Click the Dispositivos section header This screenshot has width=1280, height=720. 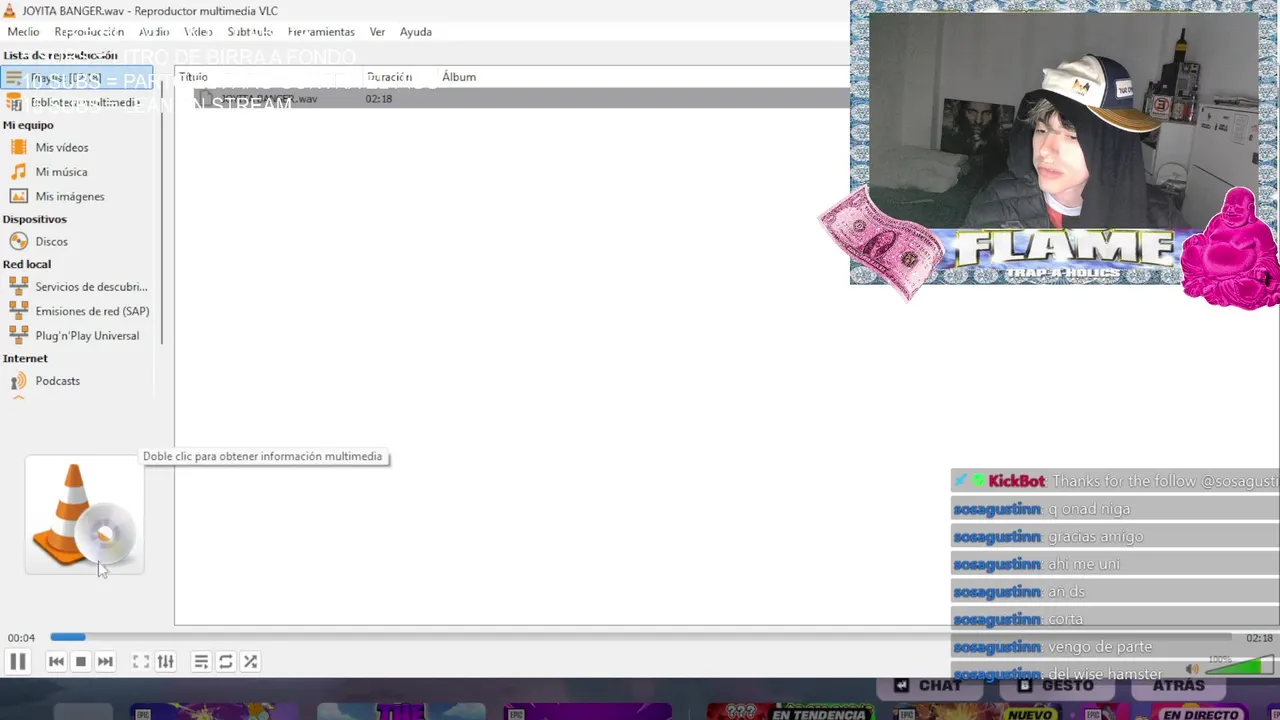click(x=34, y=219)
